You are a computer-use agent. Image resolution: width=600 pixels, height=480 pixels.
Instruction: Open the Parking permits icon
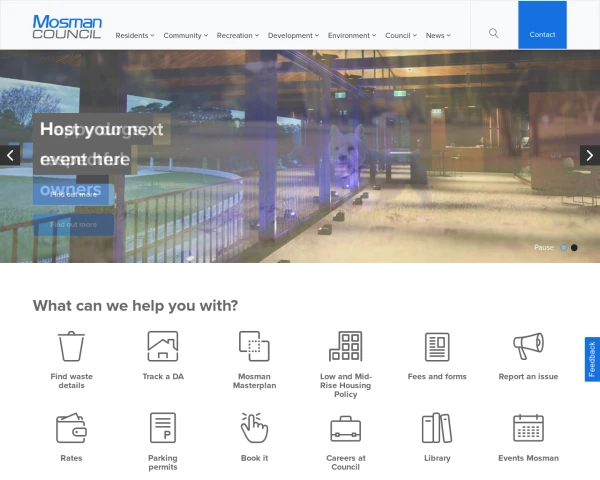(163, 428)
